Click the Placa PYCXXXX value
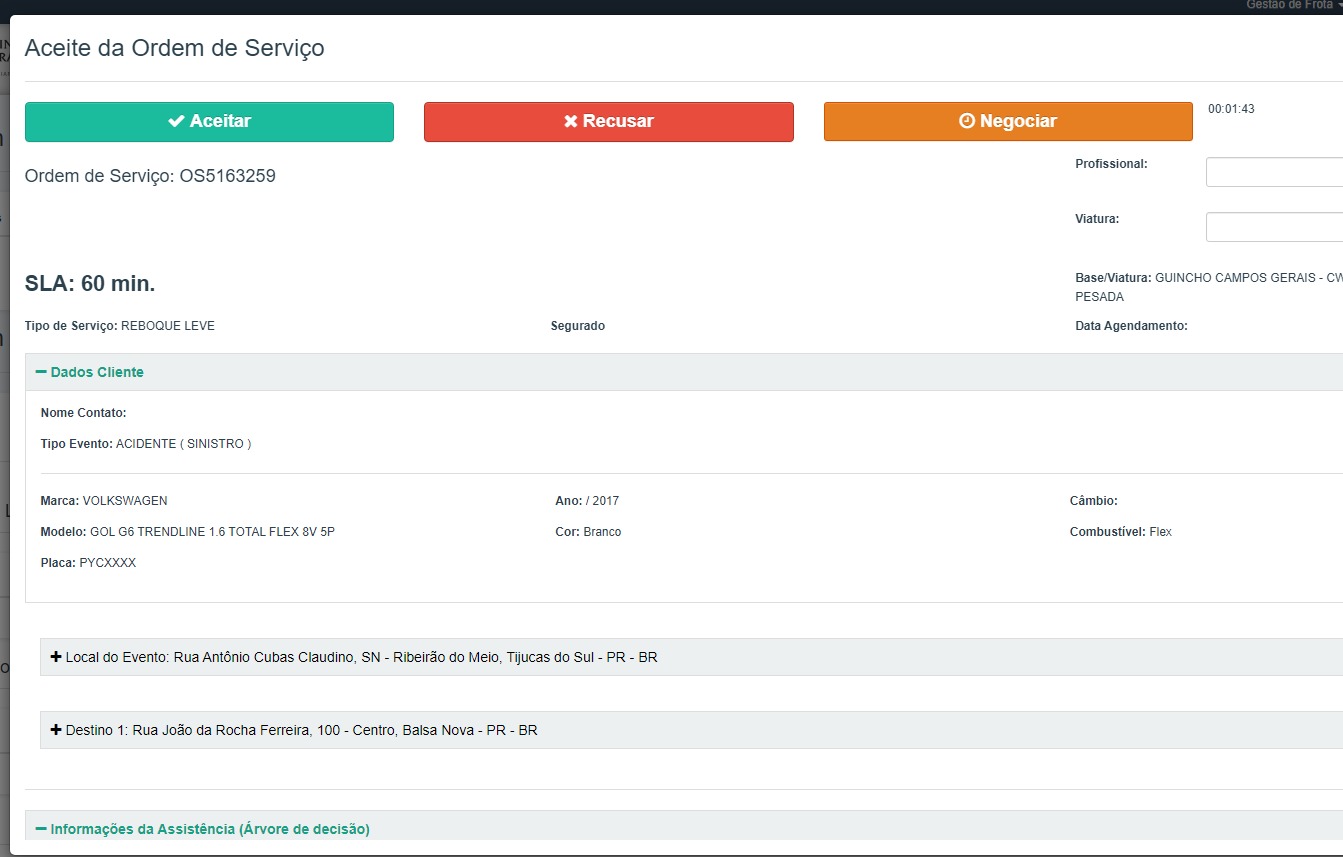This screenshot has height=857, width=1343. tap(107, 563)
